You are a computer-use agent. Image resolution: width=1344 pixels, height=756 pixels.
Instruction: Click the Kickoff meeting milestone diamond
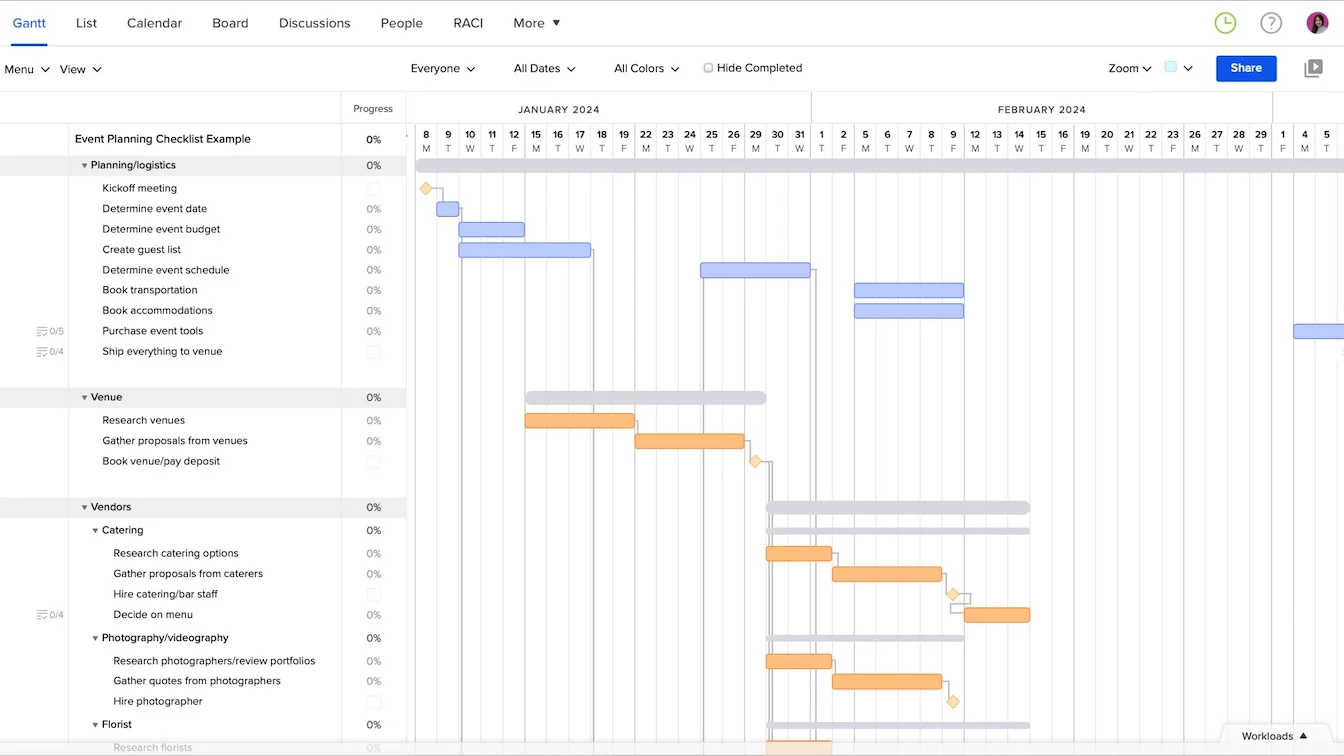point(427,188)
